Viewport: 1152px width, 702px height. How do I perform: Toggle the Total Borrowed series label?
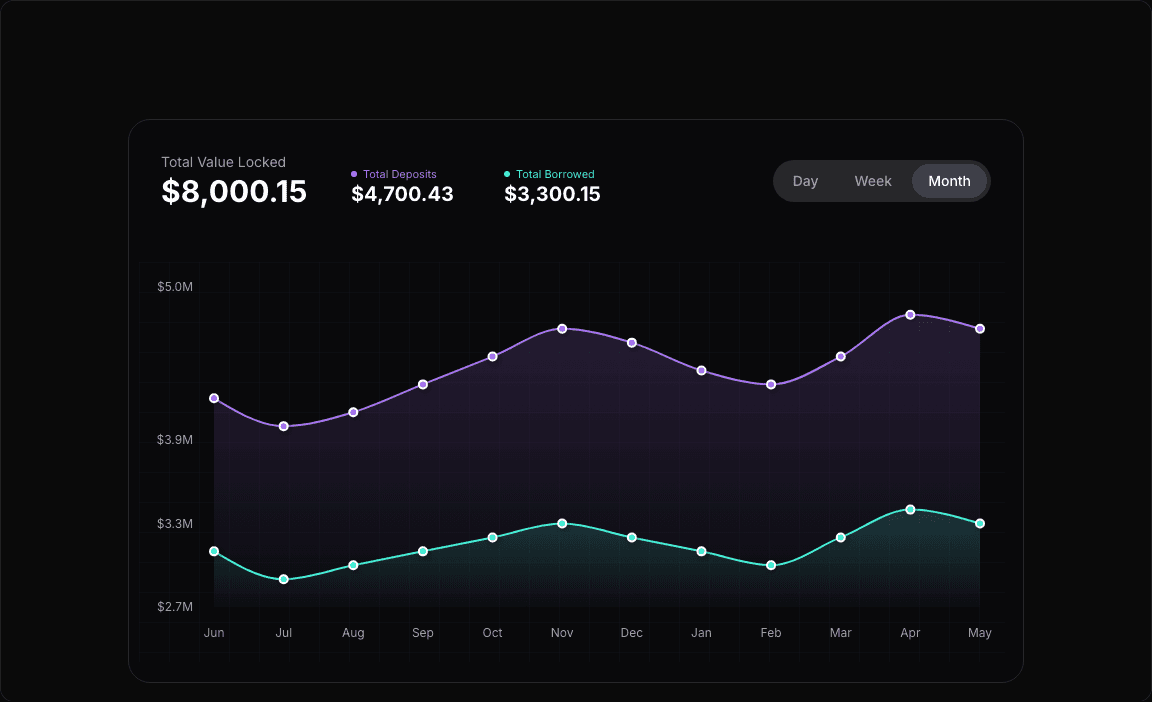click(554, 174)
